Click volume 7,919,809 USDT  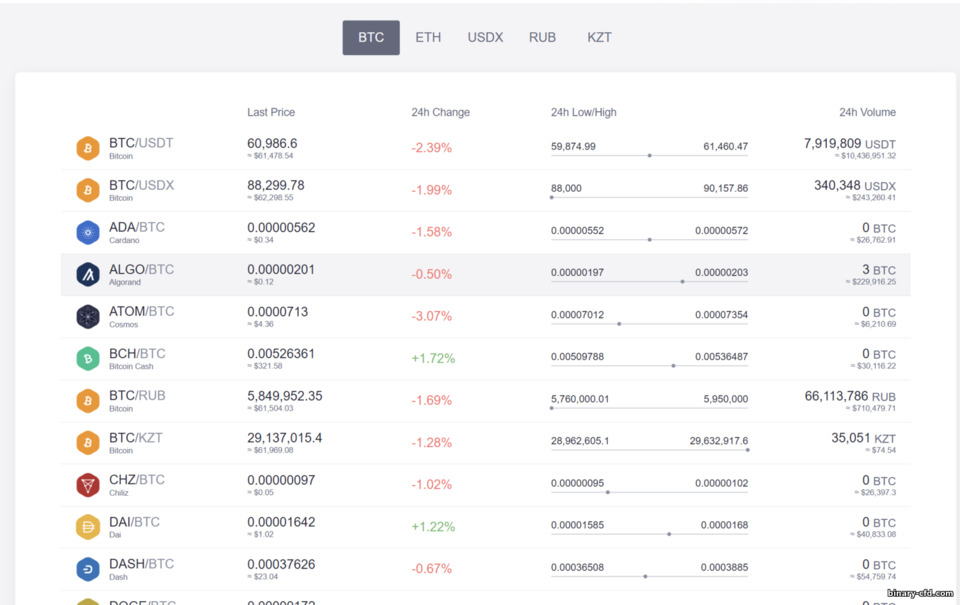click(x=850, y=144)
